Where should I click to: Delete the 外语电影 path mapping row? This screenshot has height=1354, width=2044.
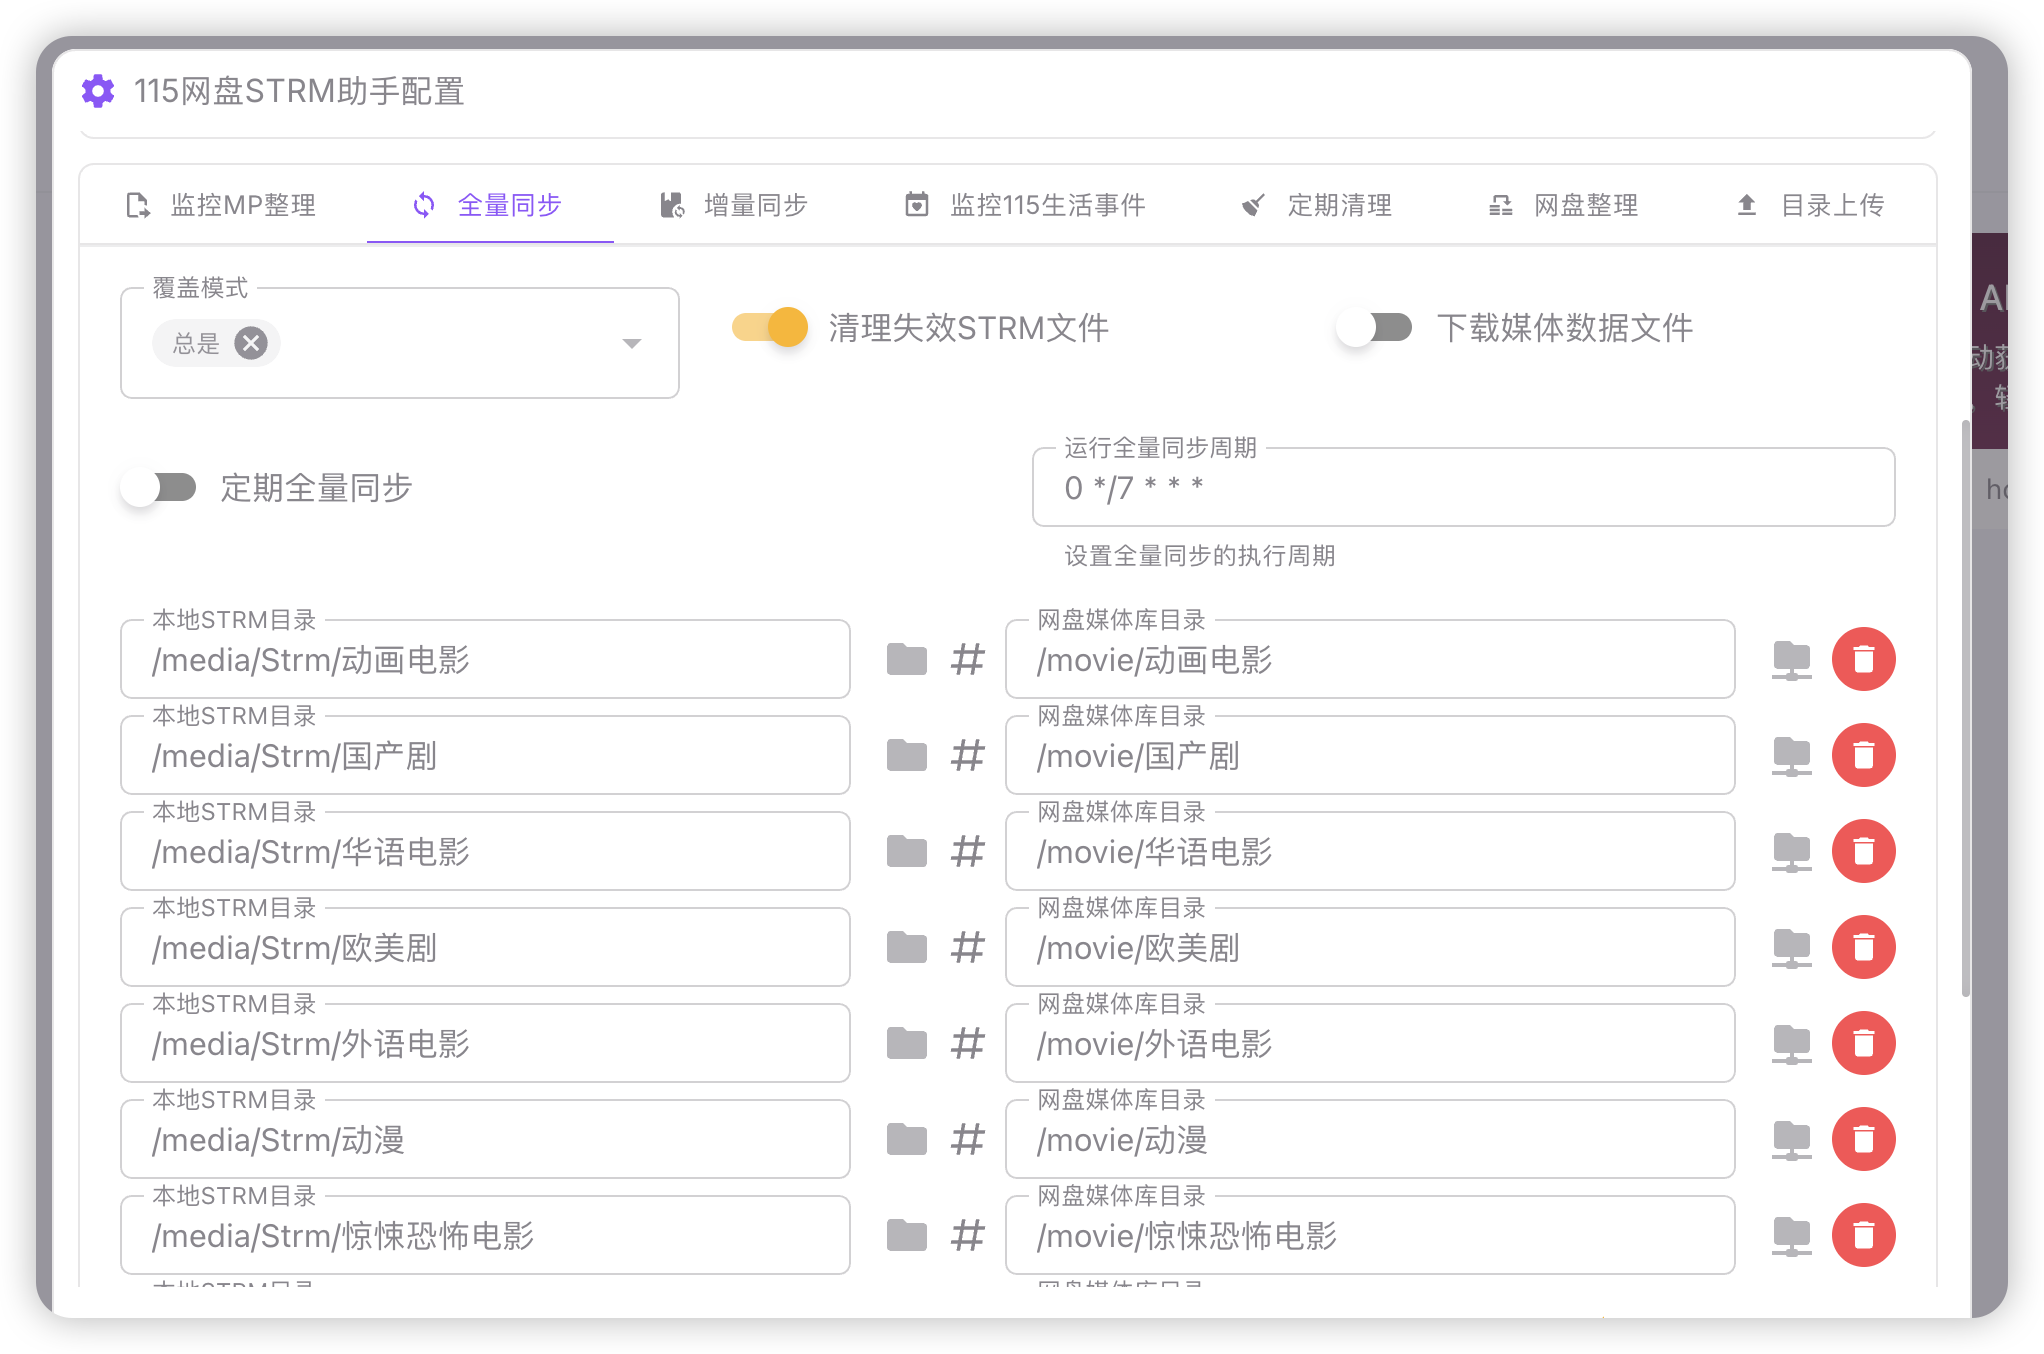[1863, 1043]
